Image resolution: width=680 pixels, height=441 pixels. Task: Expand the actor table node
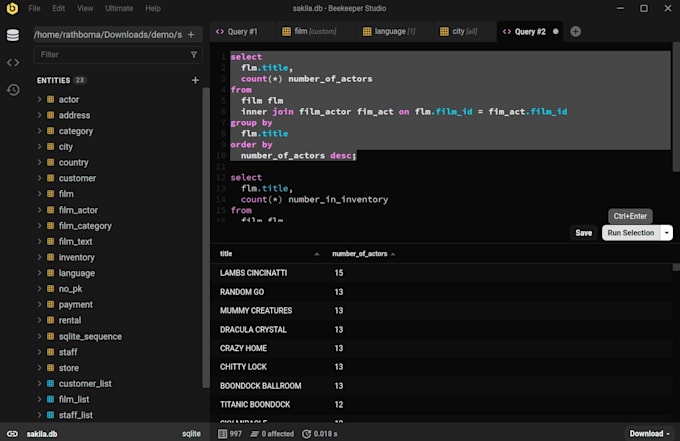pyautogui.click(x=39, y=99)
